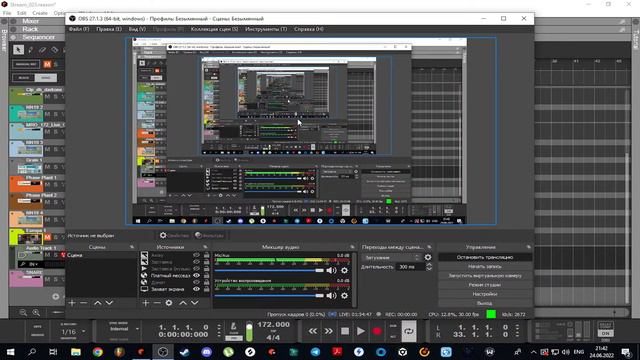
Task: Undock Микшер аудио panel using header icon
Action: coord(352,247)
